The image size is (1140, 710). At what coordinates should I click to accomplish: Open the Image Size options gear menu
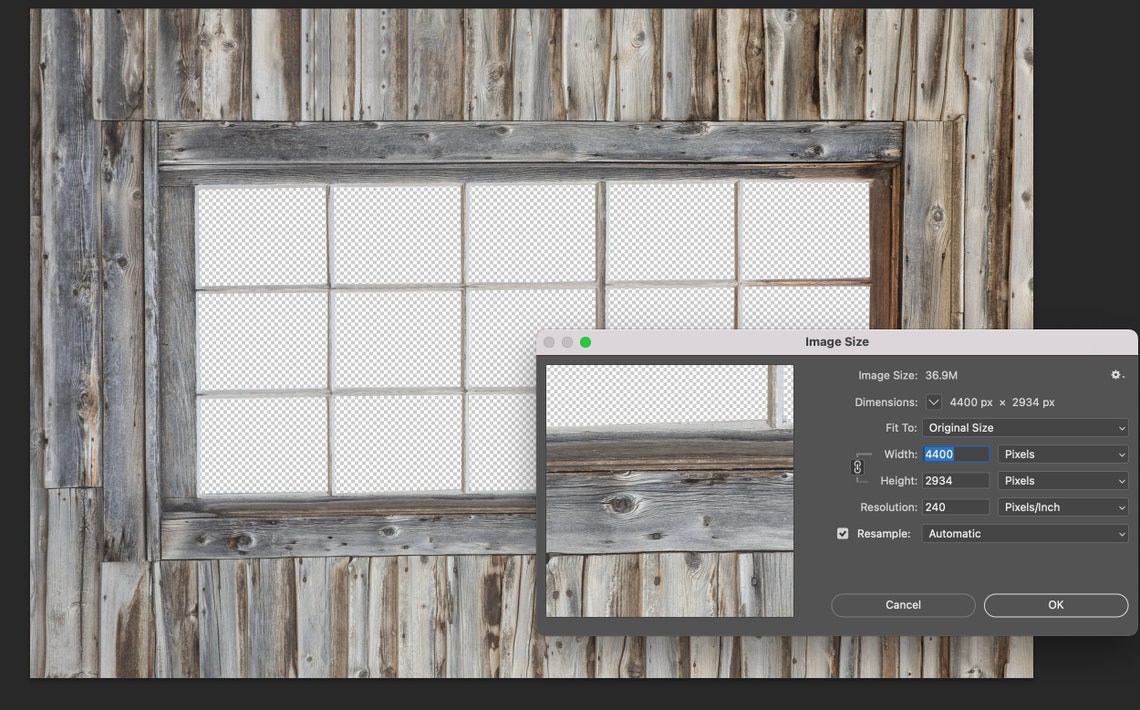click(x=1115, y=375)
